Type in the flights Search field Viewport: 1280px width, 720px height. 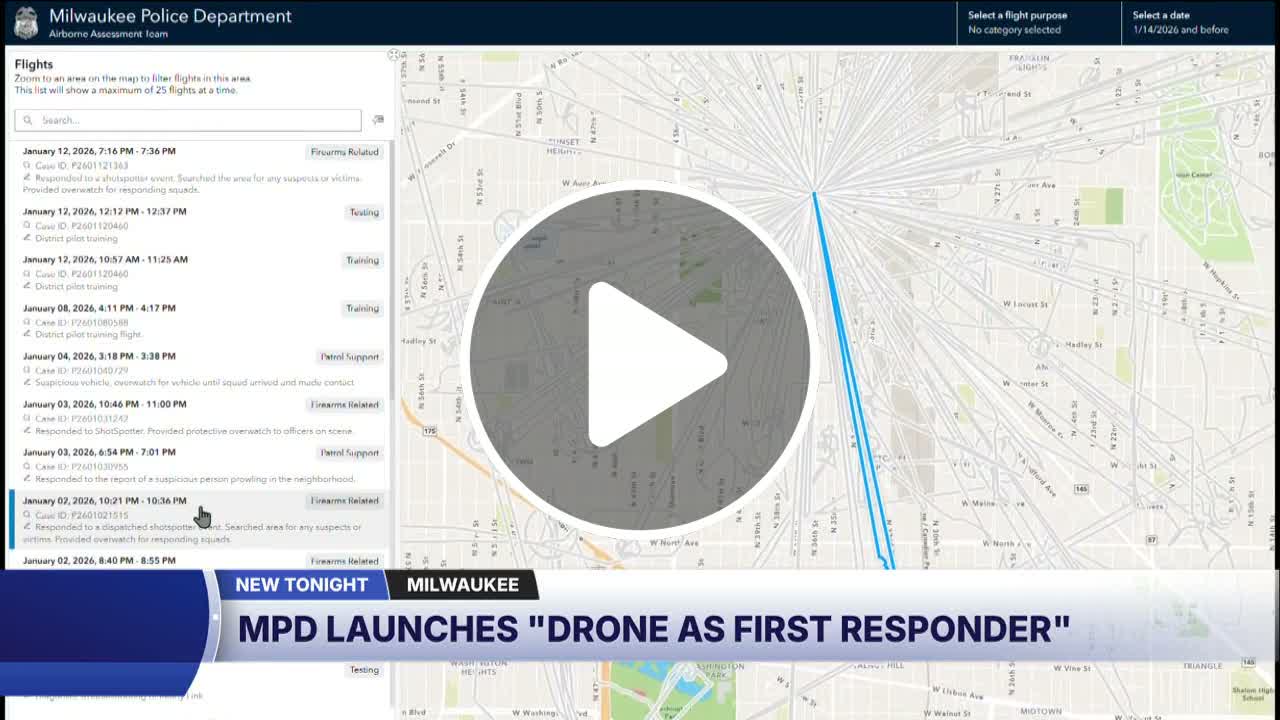[195, 120]
